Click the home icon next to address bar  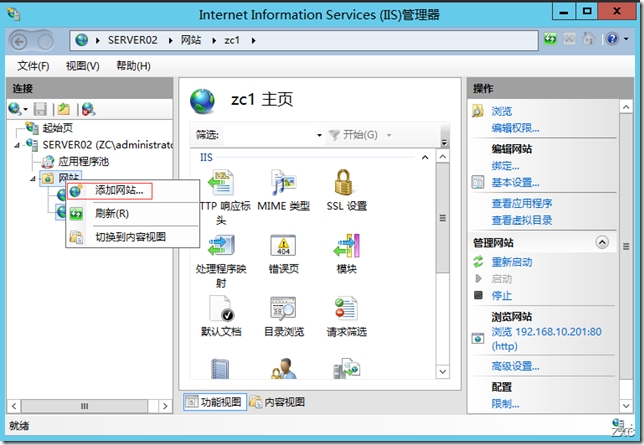point(589,39)
